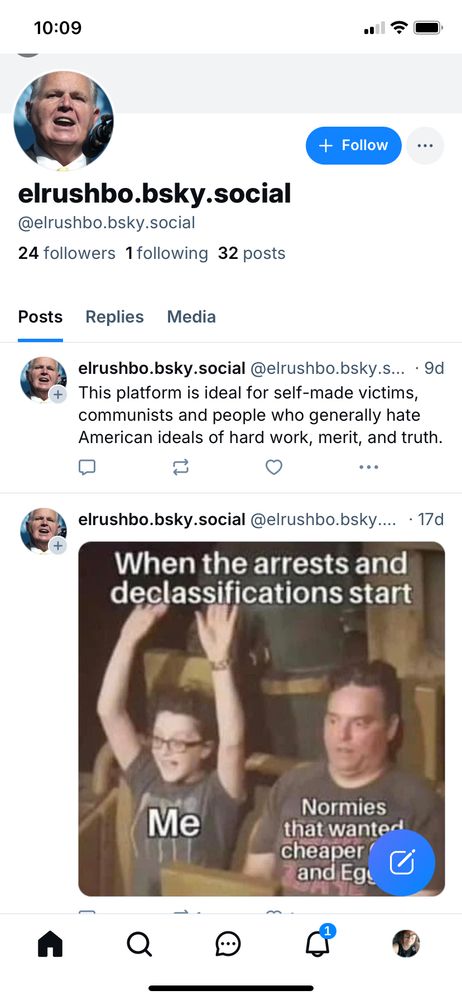The image size is (462, 1000).
Task: Repost the 9d self-made victims post
Action: [181, 467]
